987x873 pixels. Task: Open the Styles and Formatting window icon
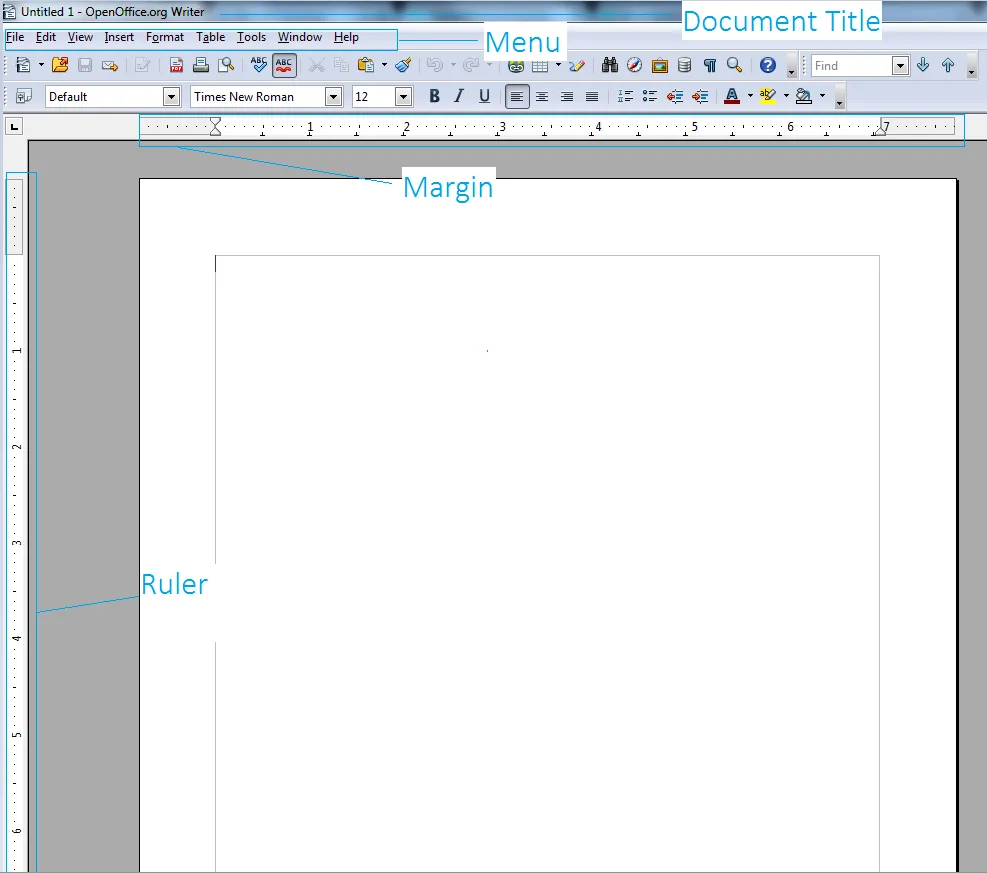23,96
